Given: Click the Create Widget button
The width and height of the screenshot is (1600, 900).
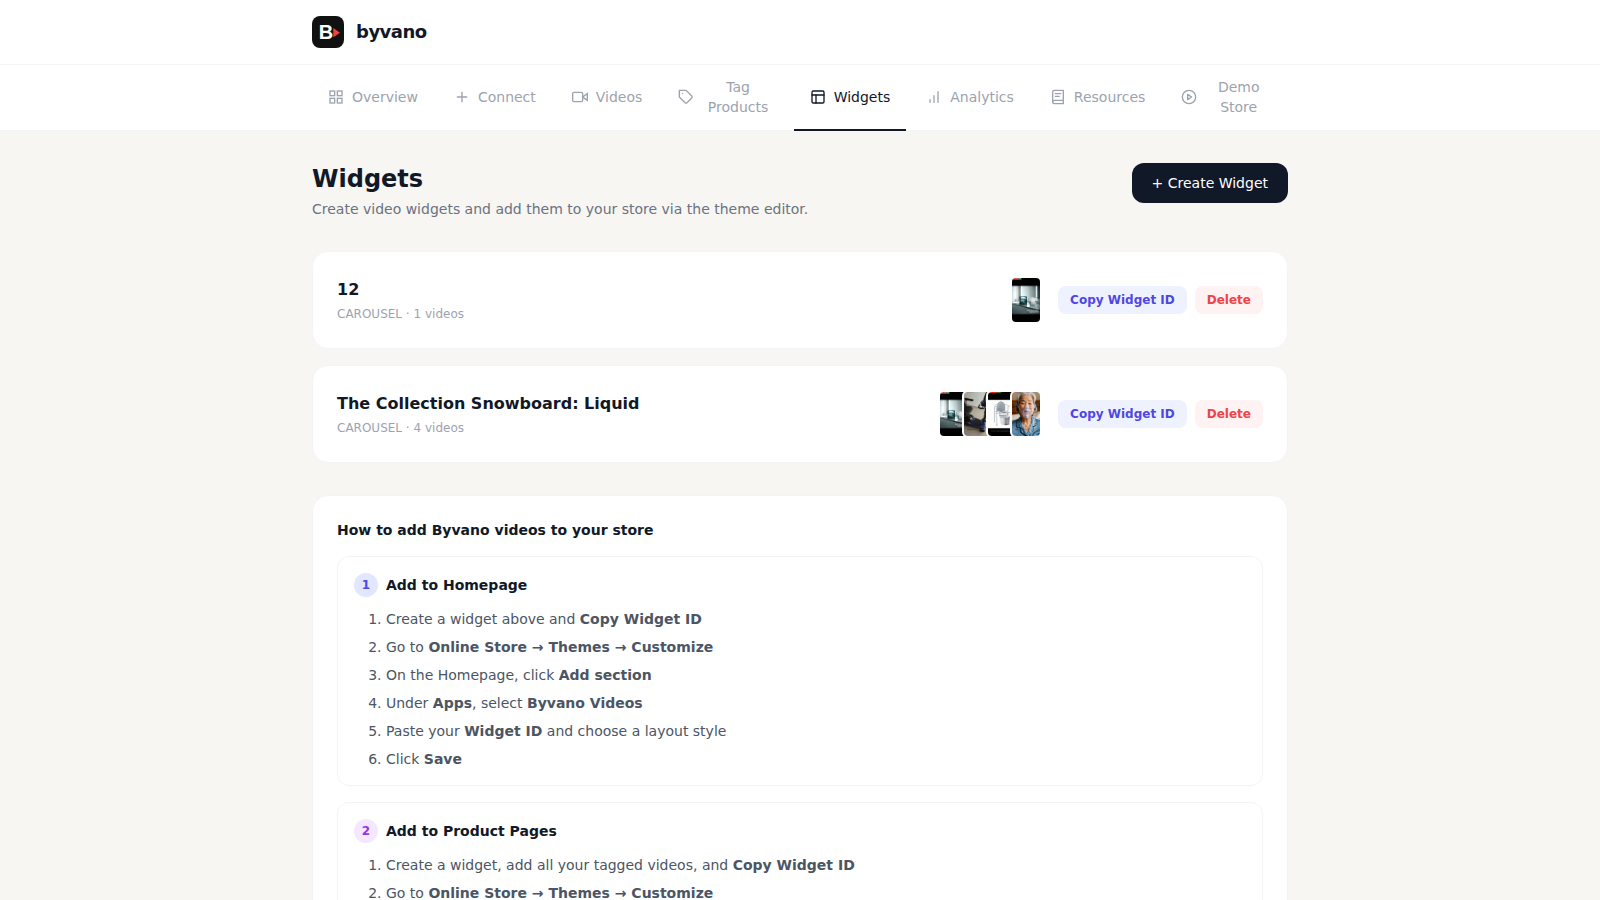Looking at the screenshot, I should click(1209, 183).
